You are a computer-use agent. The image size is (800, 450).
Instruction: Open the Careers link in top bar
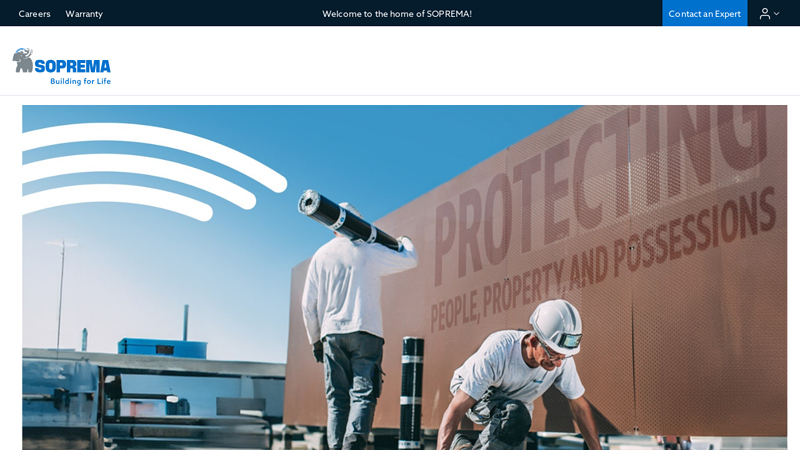point(34,14)
